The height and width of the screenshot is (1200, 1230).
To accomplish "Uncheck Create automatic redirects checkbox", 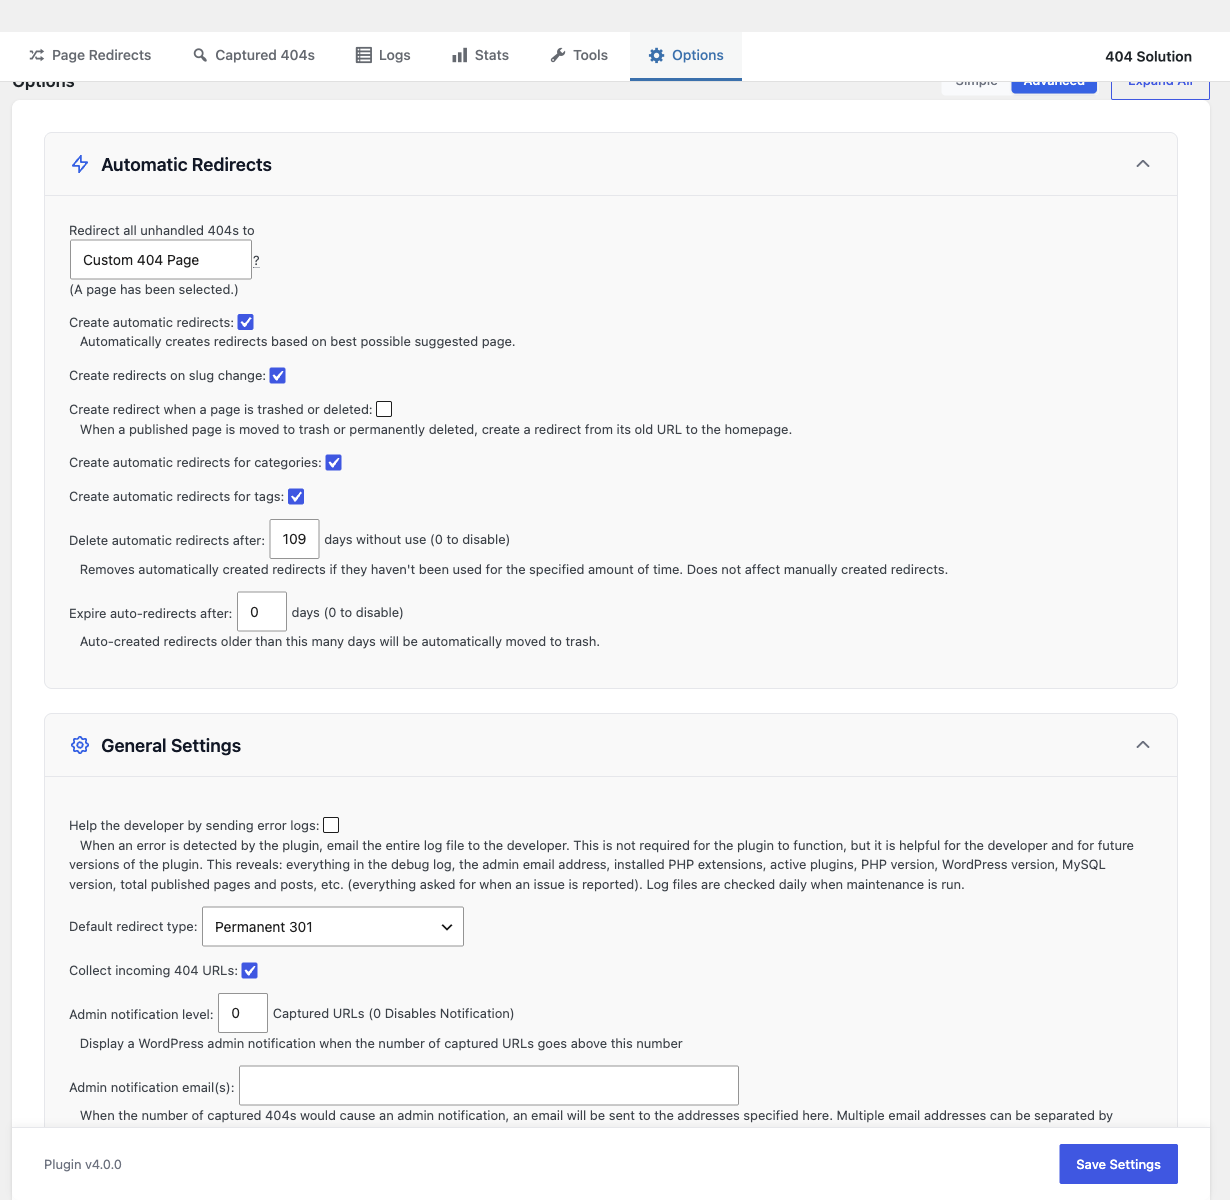I will click(246, 322).
